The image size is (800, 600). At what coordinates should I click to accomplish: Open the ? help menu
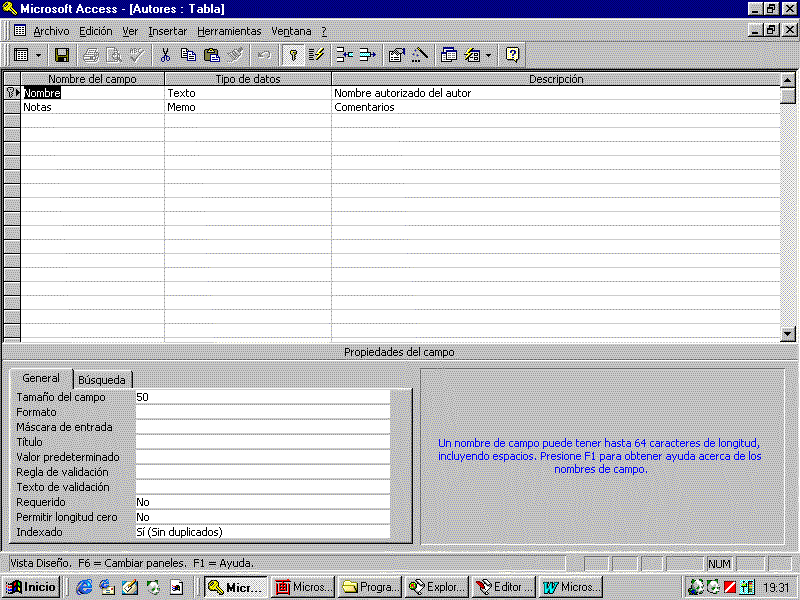pyautogui.click(x=324, y=31)
